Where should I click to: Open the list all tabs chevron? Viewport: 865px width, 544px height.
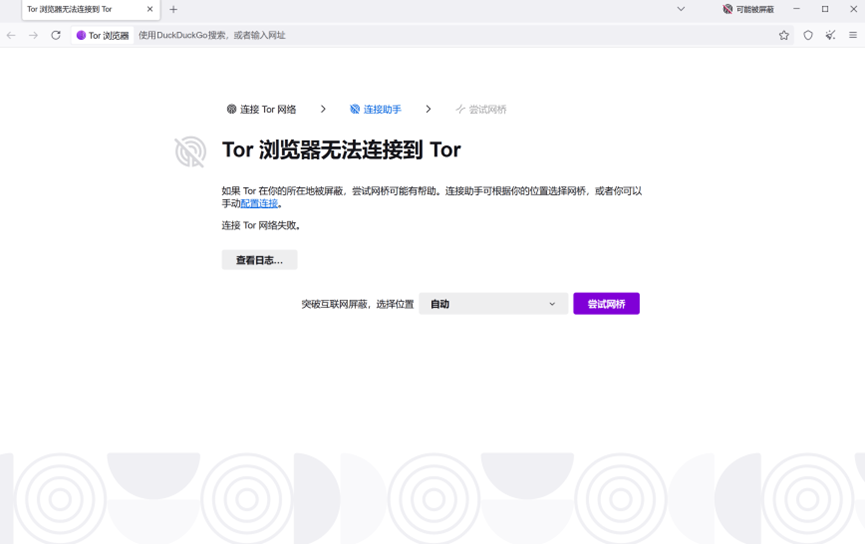[x=681, y=9]
